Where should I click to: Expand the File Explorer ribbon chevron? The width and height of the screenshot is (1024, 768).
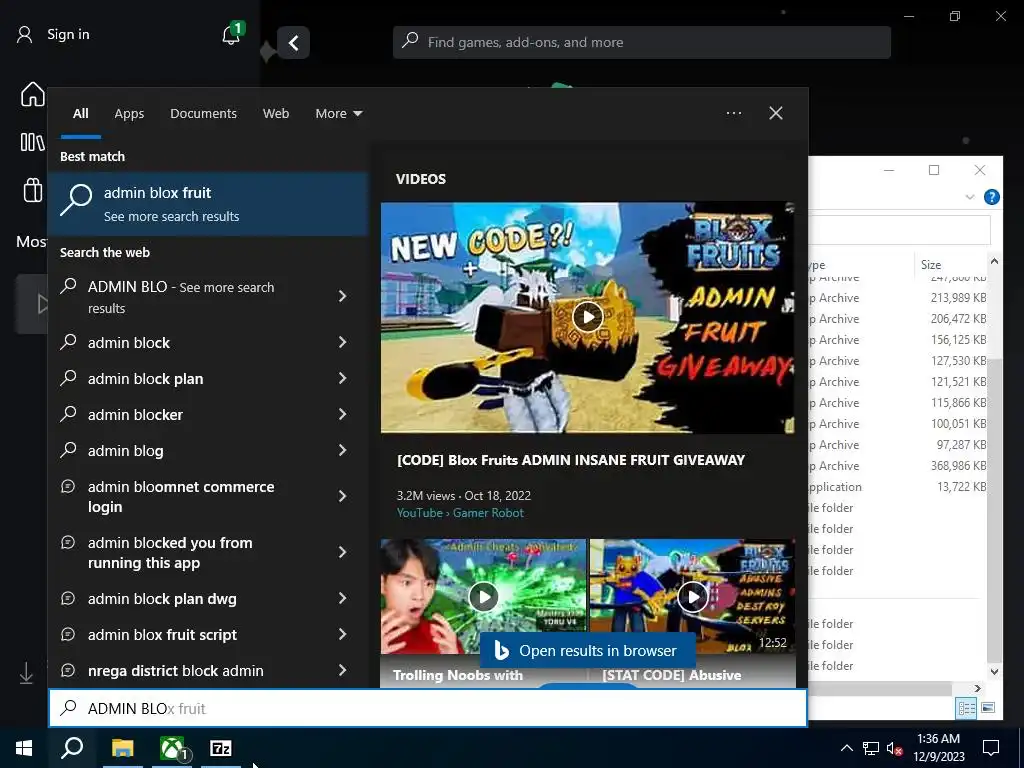[970, 197]
